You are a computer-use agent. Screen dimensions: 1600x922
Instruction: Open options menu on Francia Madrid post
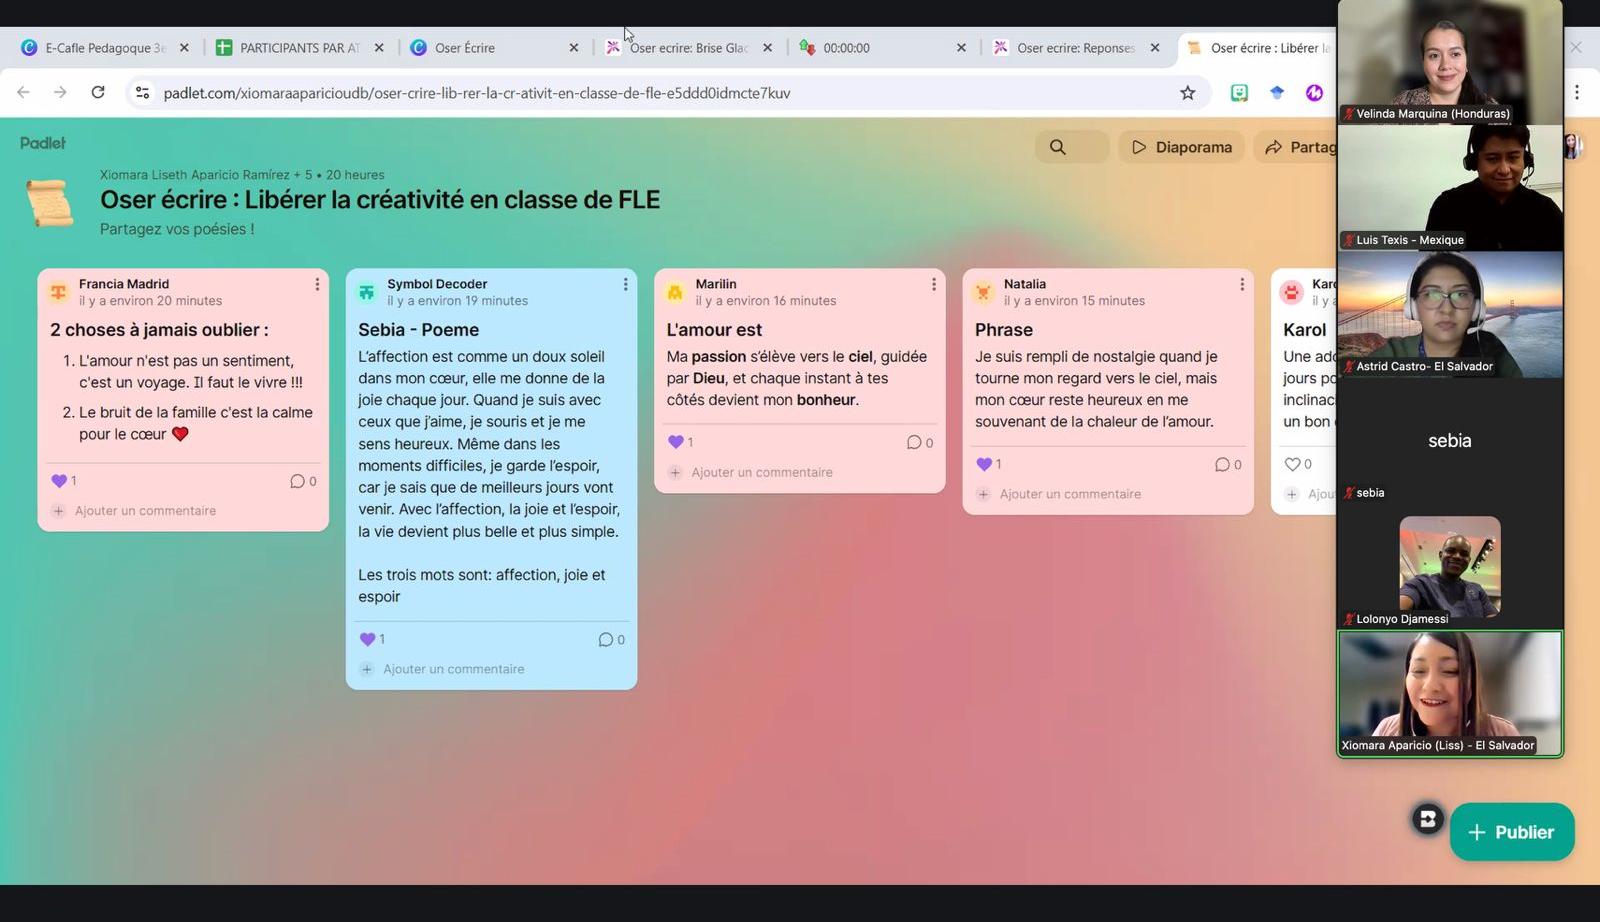tap(317, 284)
